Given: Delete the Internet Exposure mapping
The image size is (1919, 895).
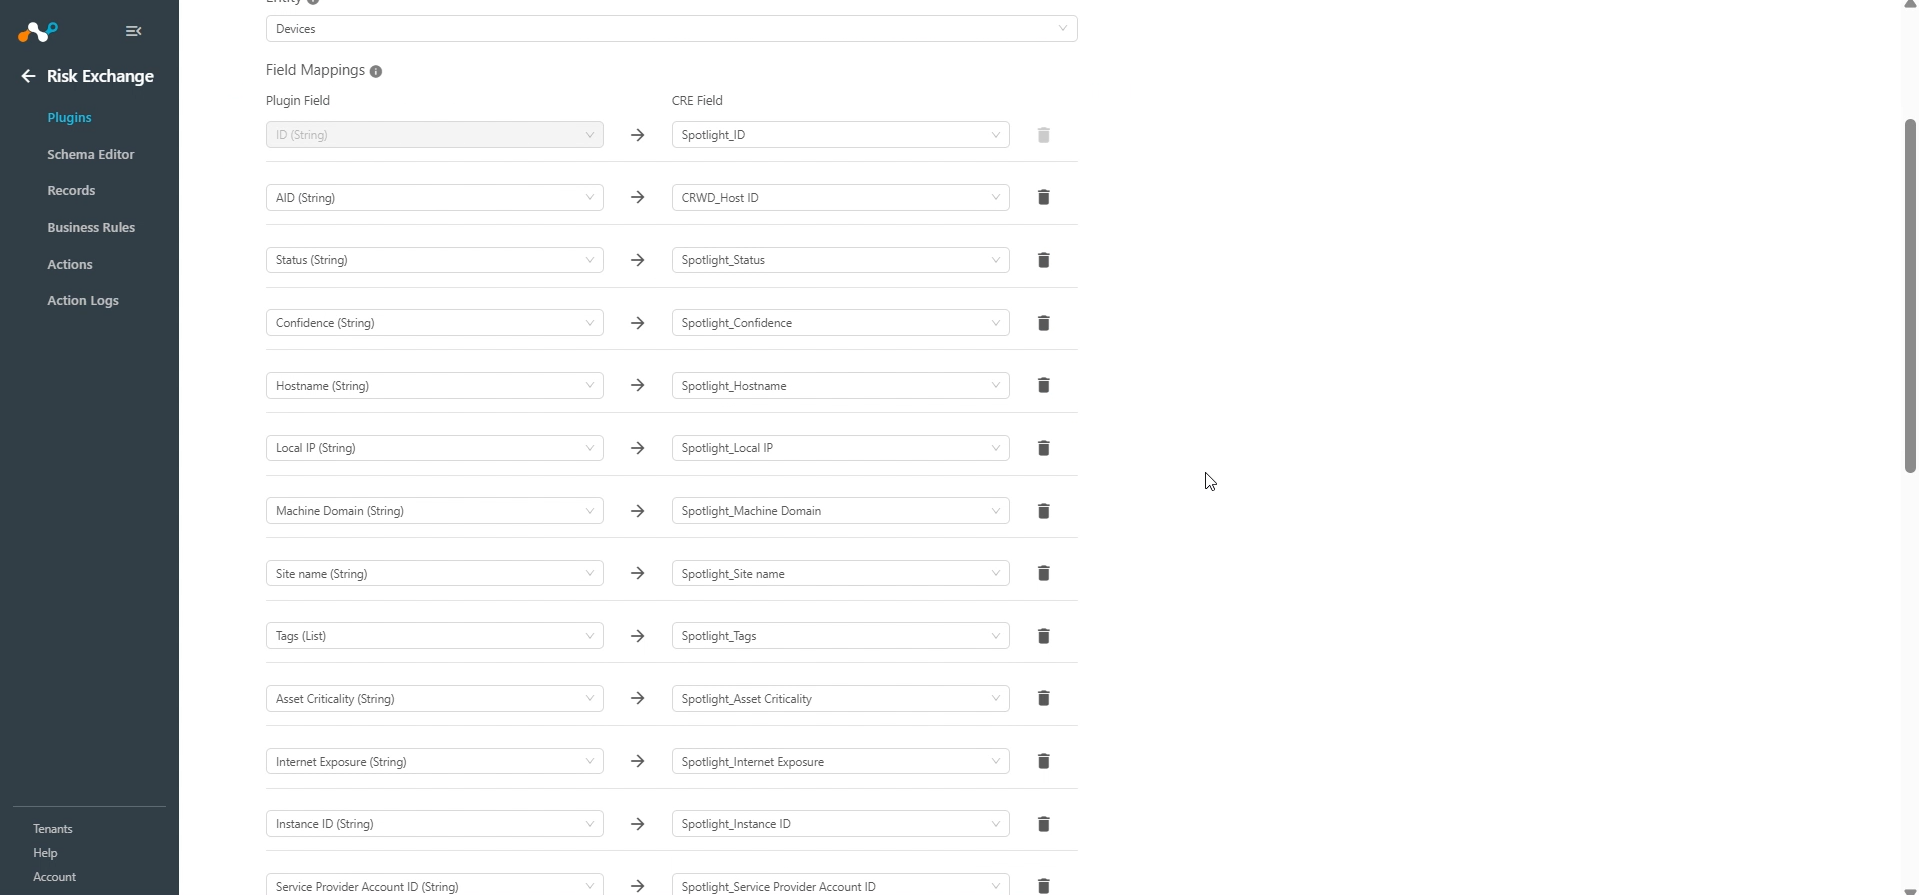Looking at the screenshot, I should pos(1043,761).
